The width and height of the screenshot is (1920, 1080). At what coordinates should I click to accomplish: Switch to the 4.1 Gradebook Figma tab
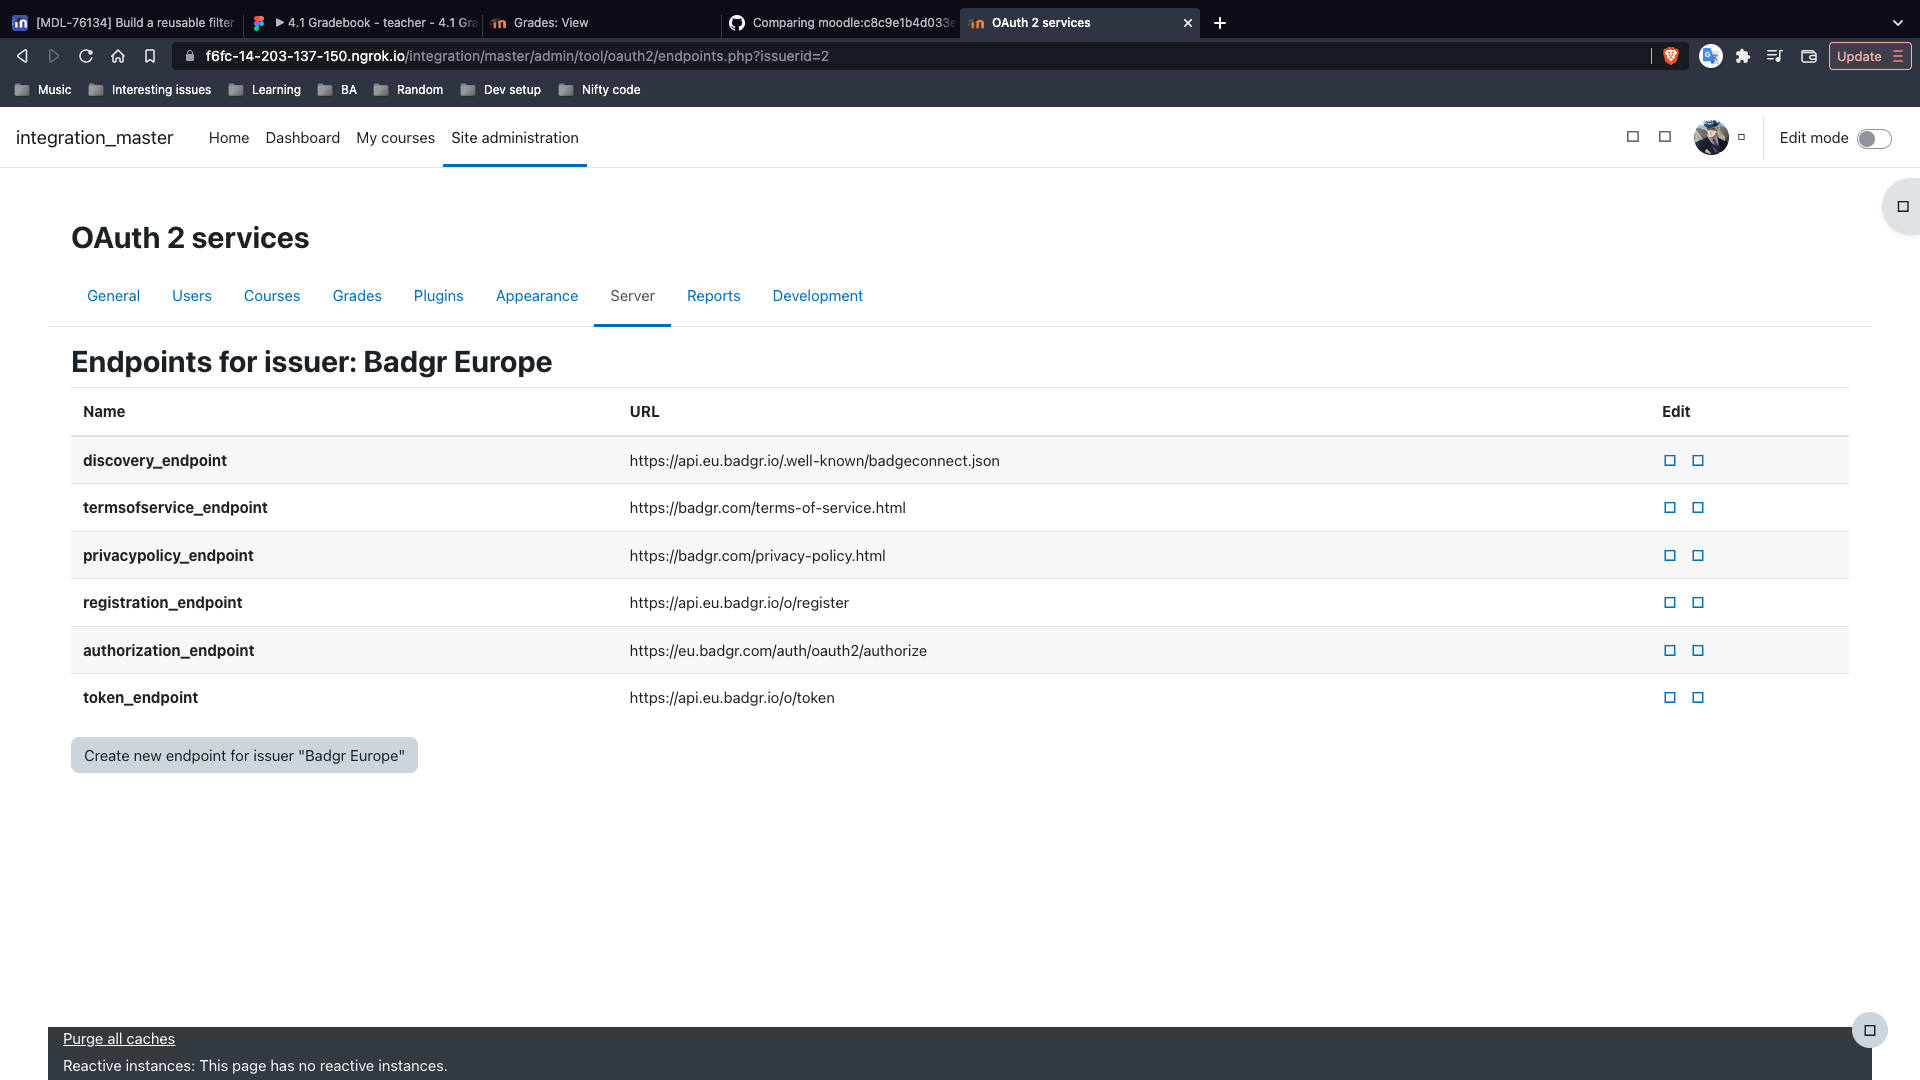[x=363, y=23]
